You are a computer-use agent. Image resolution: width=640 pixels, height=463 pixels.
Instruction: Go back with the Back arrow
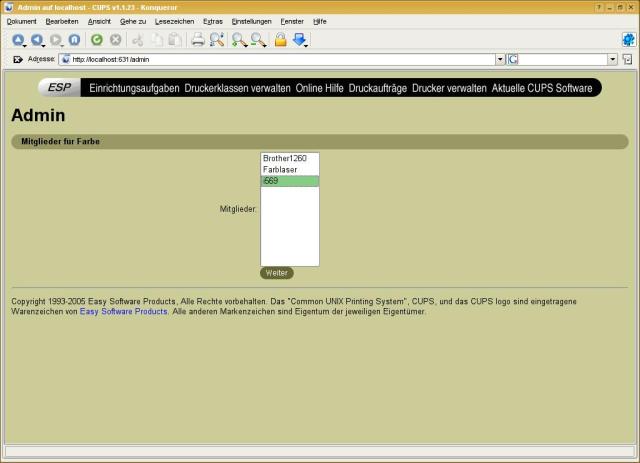(37, 40)
